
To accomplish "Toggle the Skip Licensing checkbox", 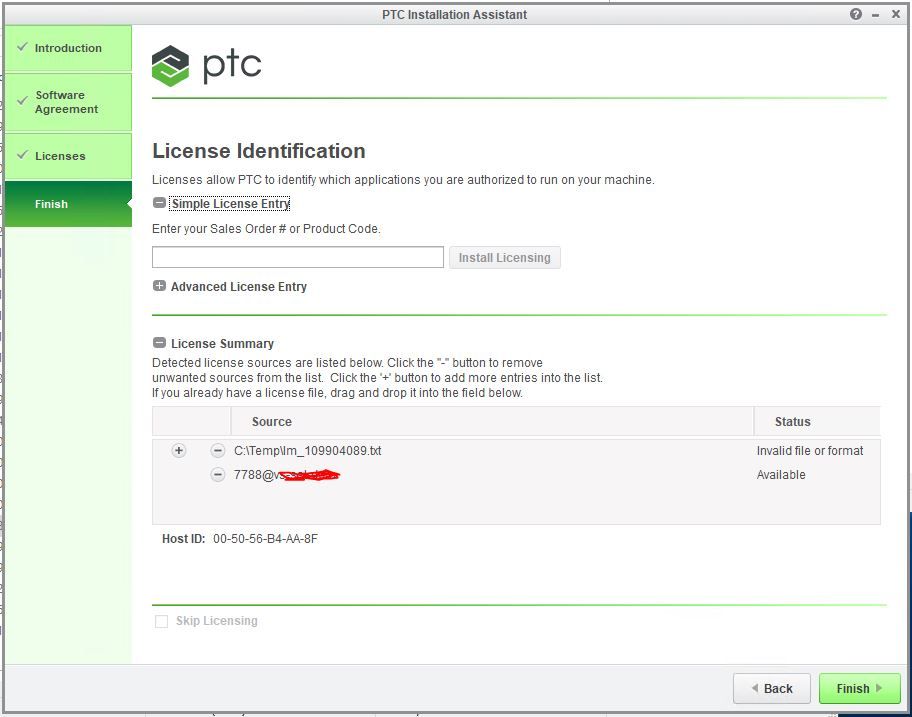I will click(162, 621).
